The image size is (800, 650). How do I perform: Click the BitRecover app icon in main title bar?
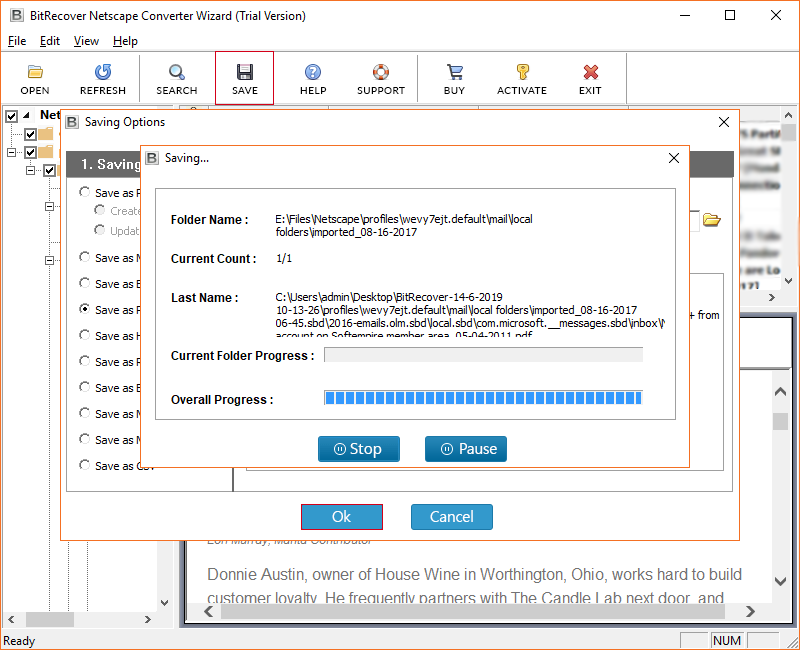(16, 15)
